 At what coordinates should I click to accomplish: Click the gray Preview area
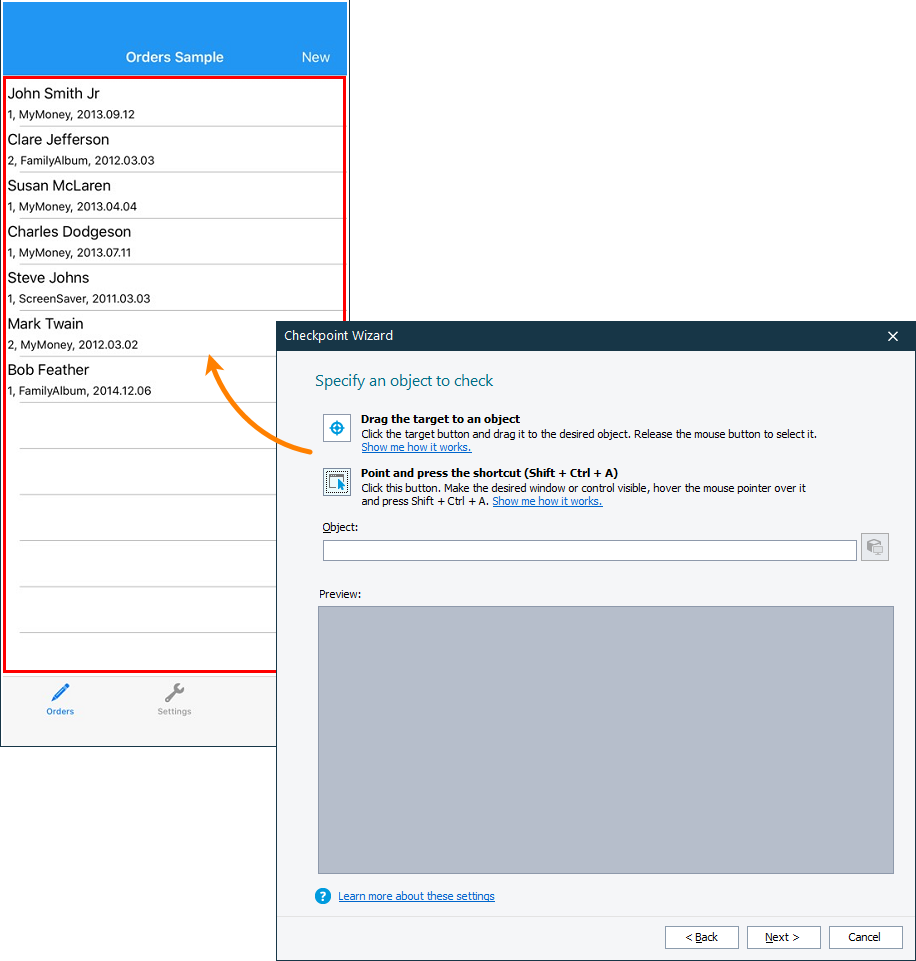click(605, 738)
